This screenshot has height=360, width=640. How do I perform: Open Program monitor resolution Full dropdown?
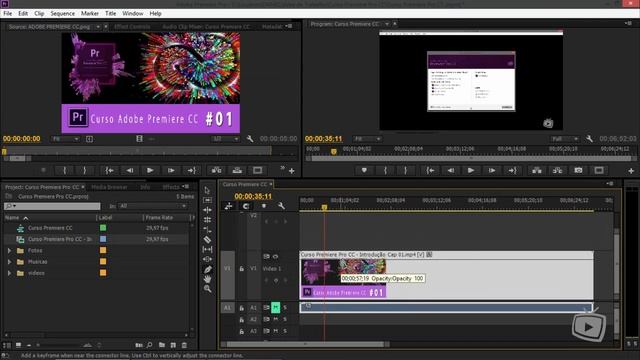point(564,139)
